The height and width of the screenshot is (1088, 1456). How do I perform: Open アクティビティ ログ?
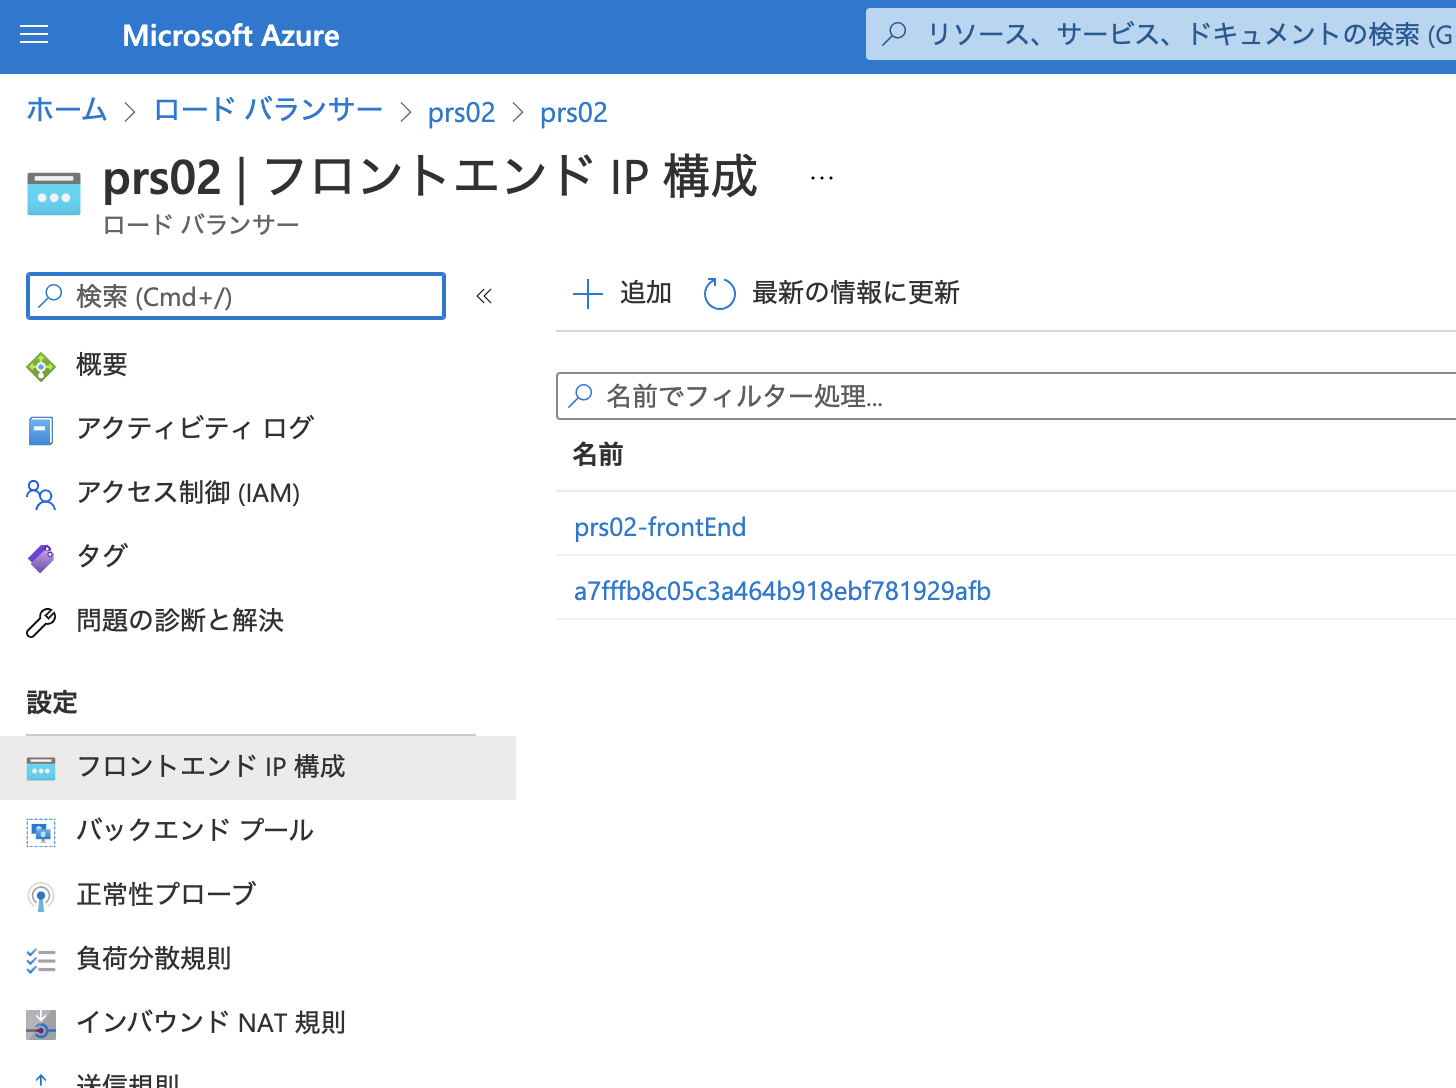pos(195,428)
